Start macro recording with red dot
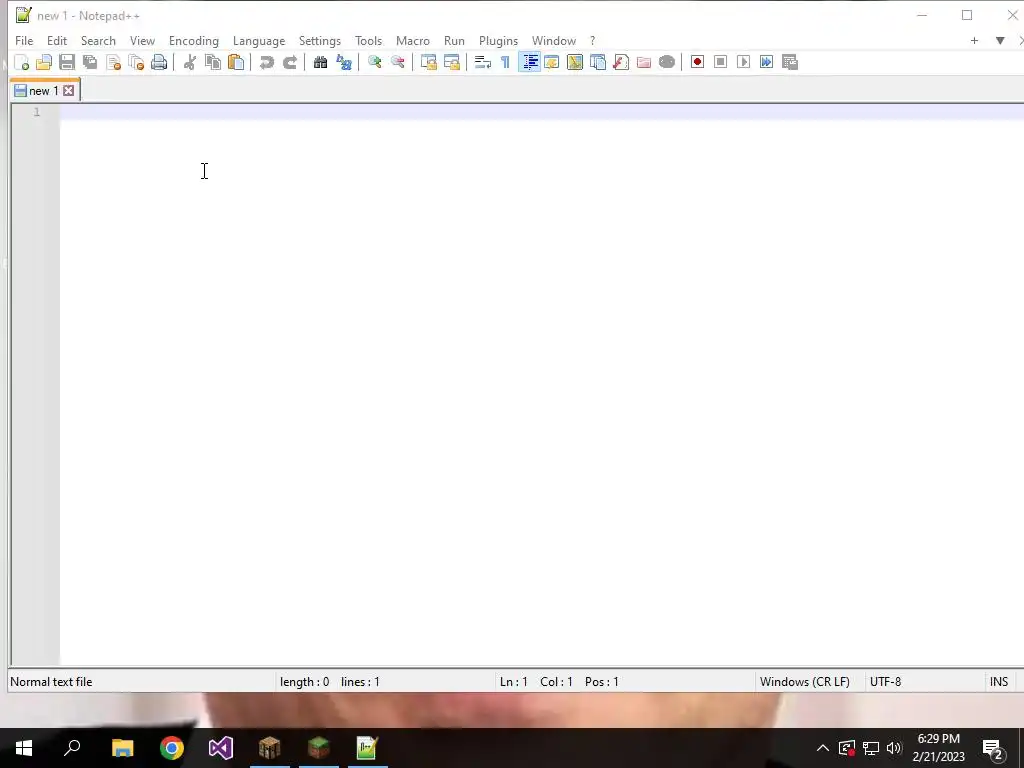The image size is (1024, 768). (697, 62)
